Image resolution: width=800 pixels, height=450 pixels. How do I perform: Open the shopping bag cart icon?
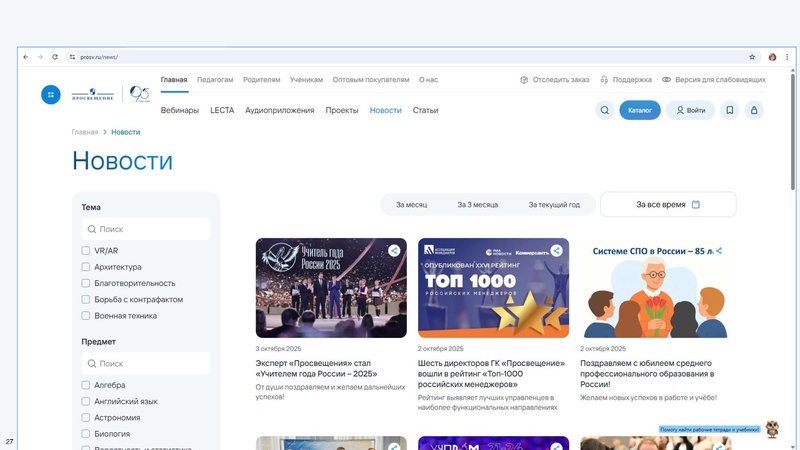pos(754,110)
